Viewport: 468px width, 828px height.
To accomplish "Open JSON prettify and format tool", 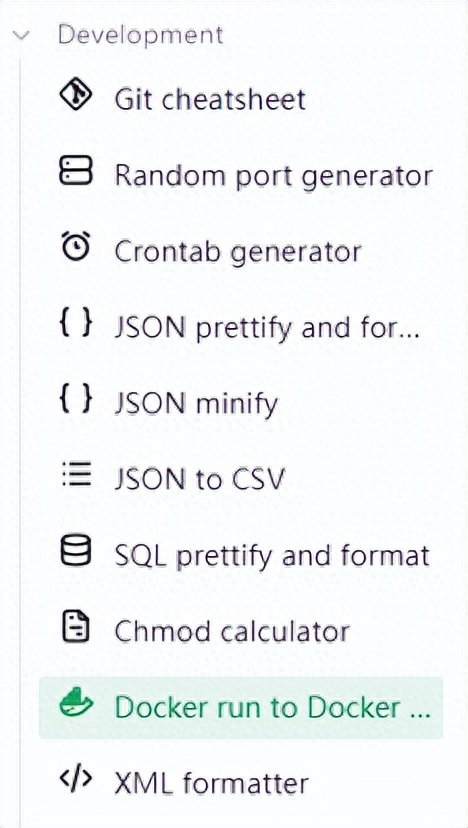I will pyautogui.click(x=241, y=327).
